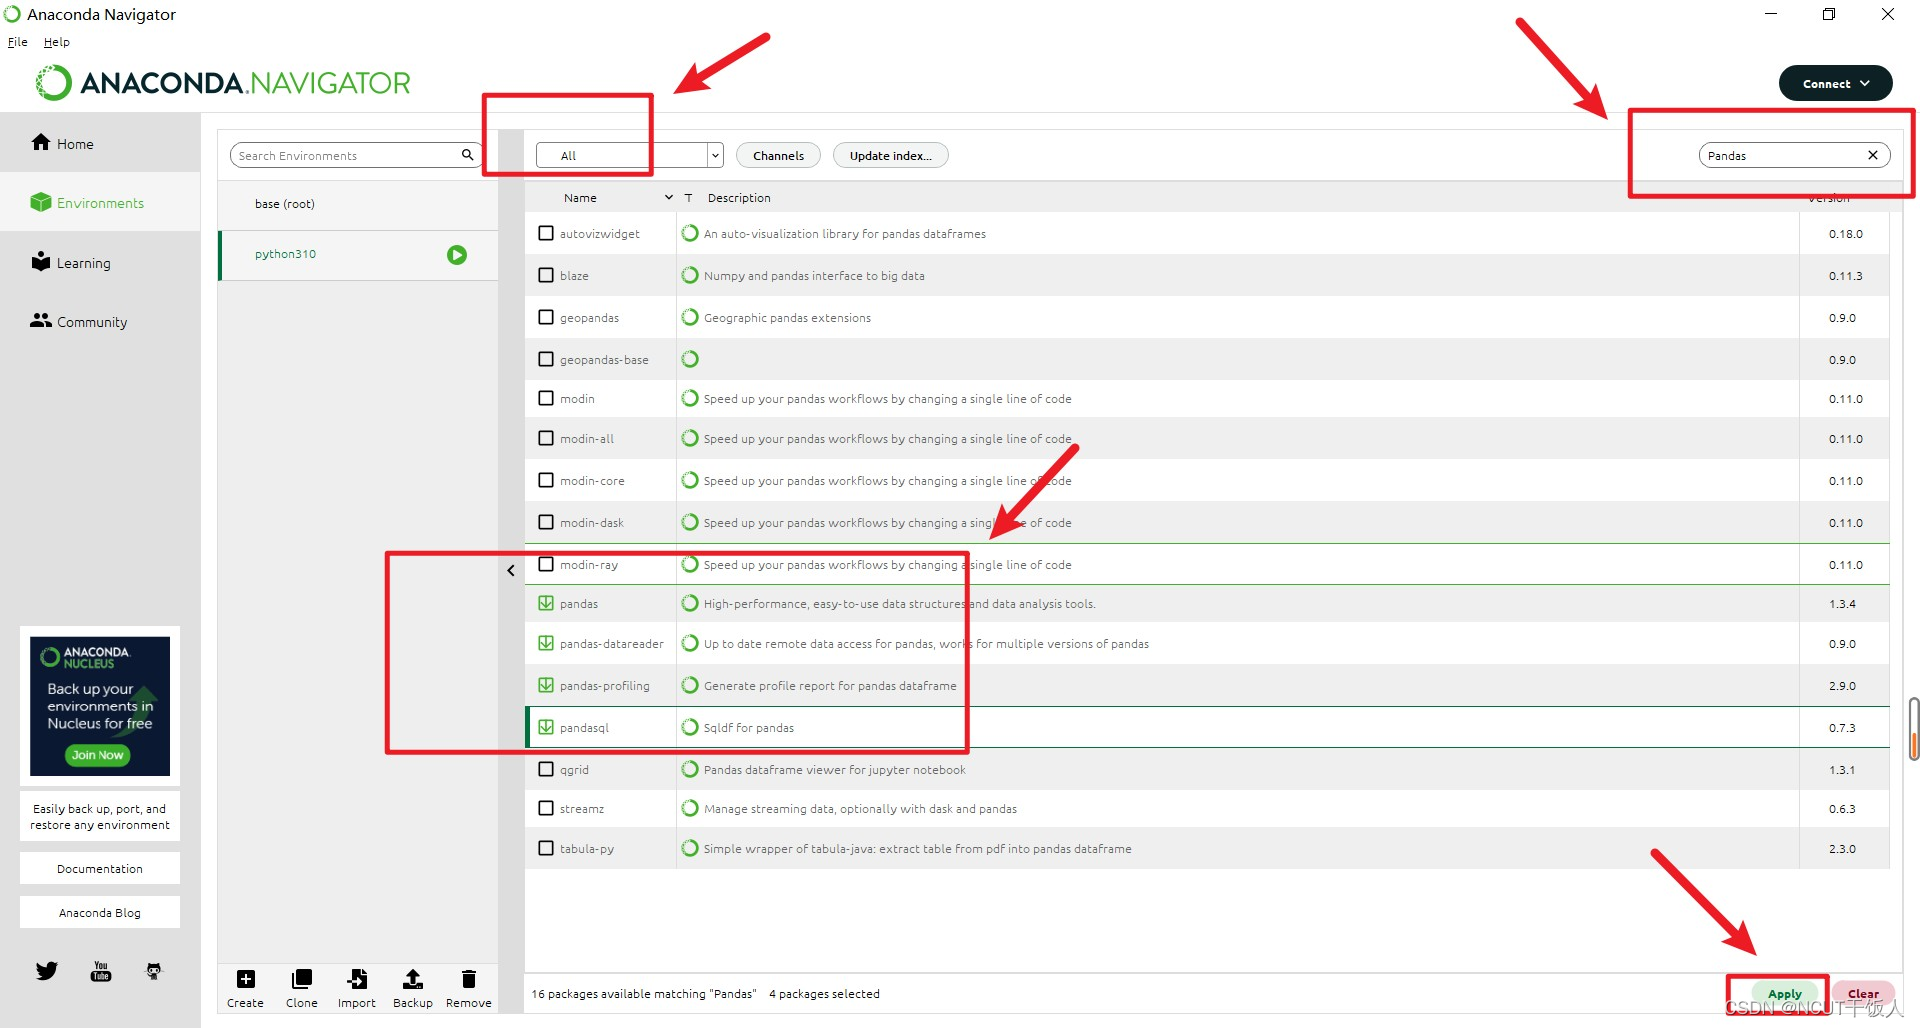Click the Description column header
Screen dimensions: 1920x1028
click(x=739, y=197)
